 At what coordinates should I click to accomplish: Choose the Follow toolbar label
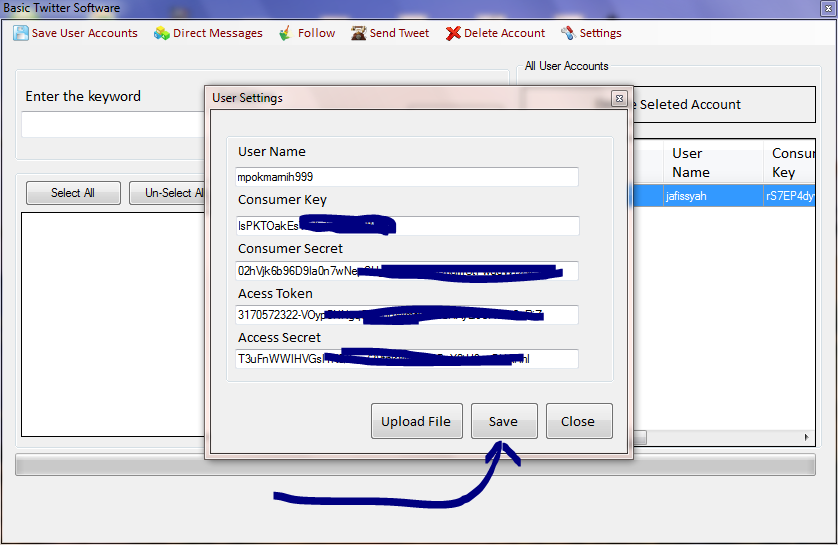pyautogui.click(x=316, y=33)
